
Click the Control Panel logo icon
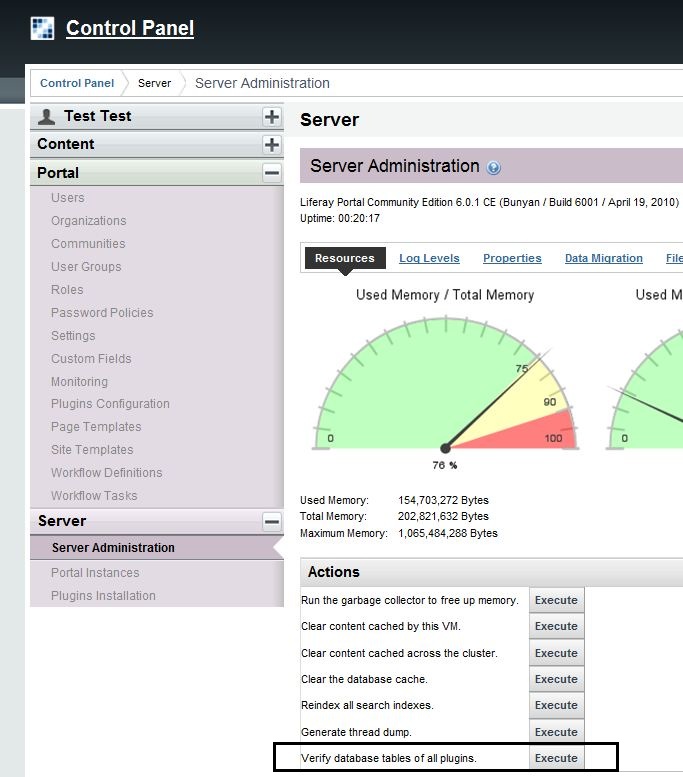pos(42,28)
